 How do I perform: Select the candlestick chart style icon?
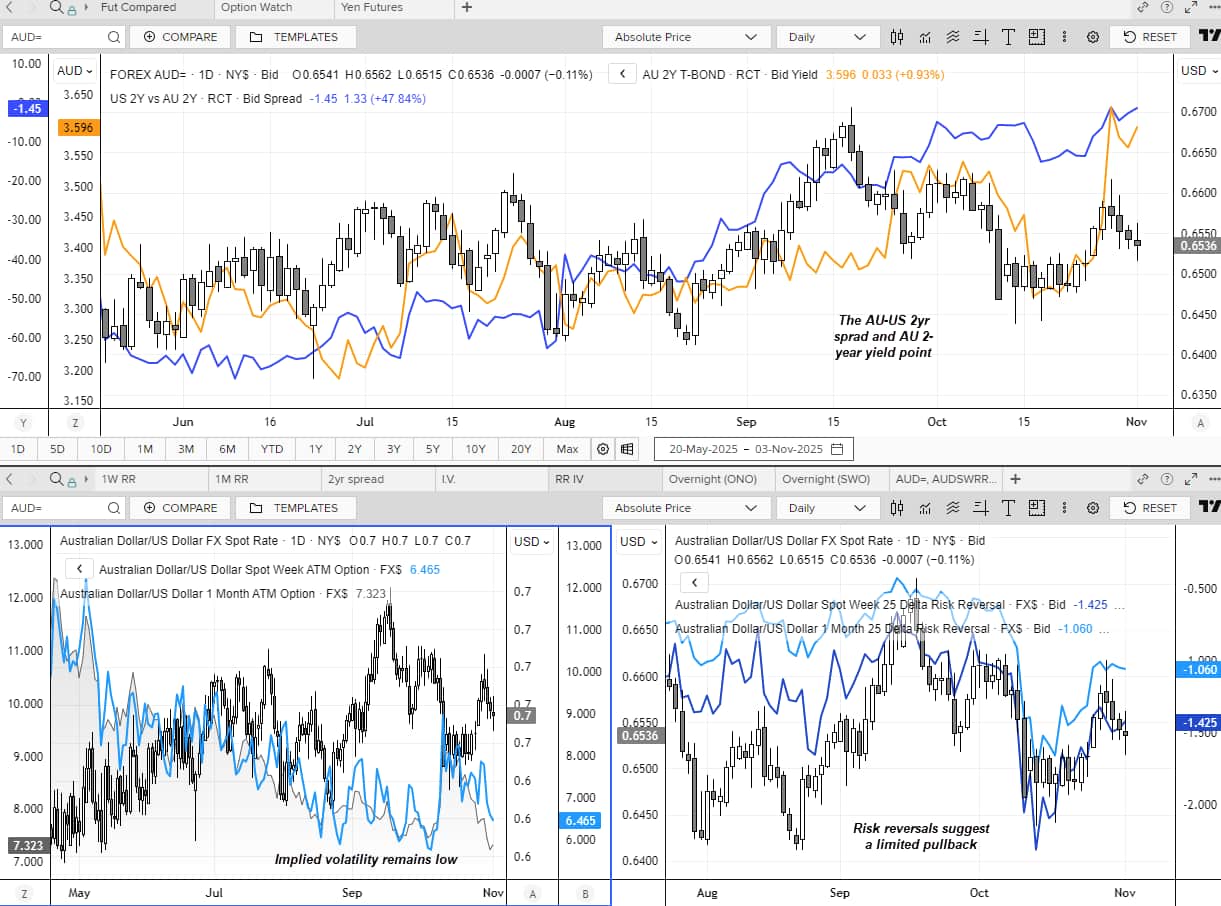coord(897,37)
